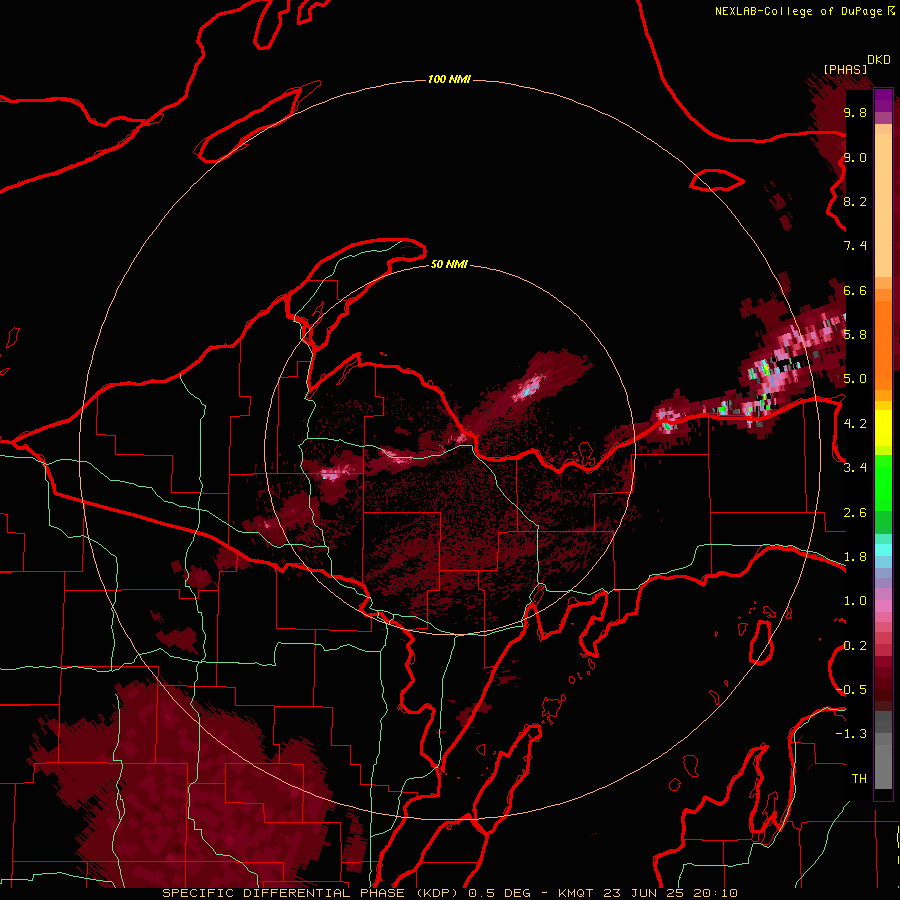Click the 3.4 scale value
This screenshot has height=900, width=900.
click(x=855, y=468)
